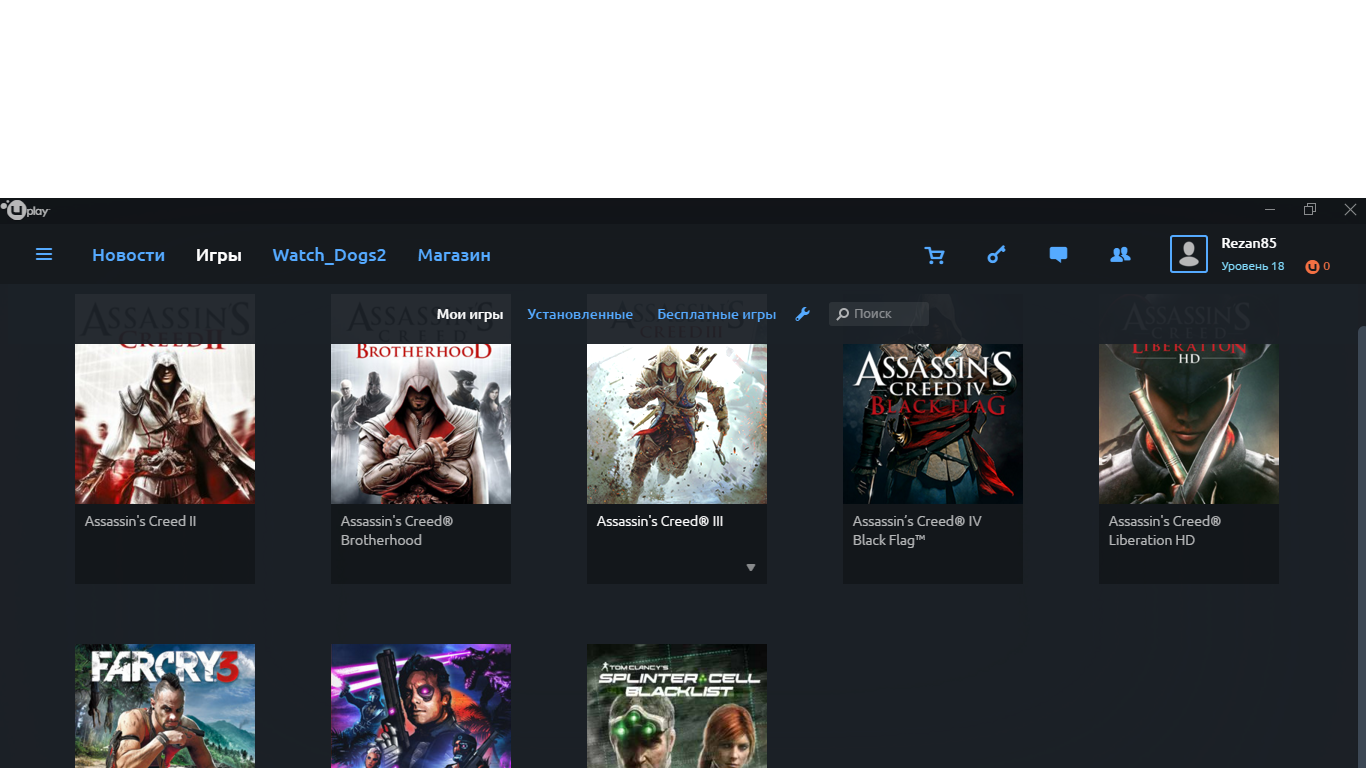Click the Uplay logo
Image resolution: width=1366 pixels, height=768 pixels.
click(x=25, y=210)
